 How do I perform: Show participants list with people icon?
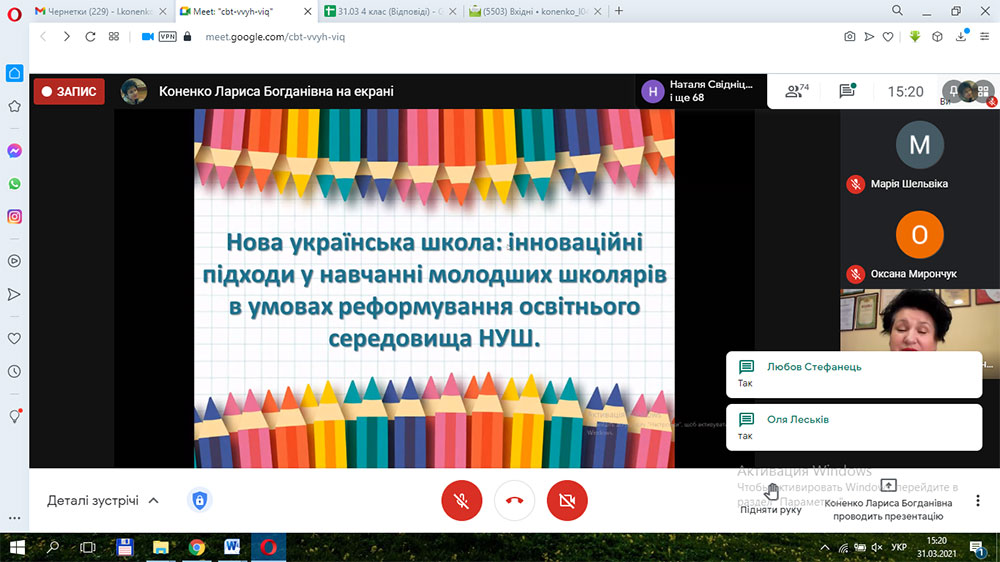797,91
